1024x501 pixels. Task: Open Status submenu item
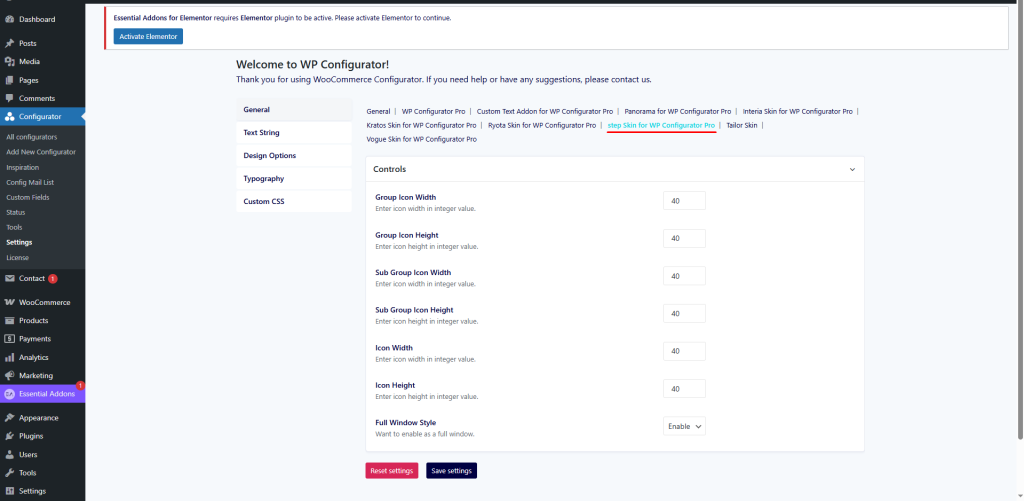(16, 212)
